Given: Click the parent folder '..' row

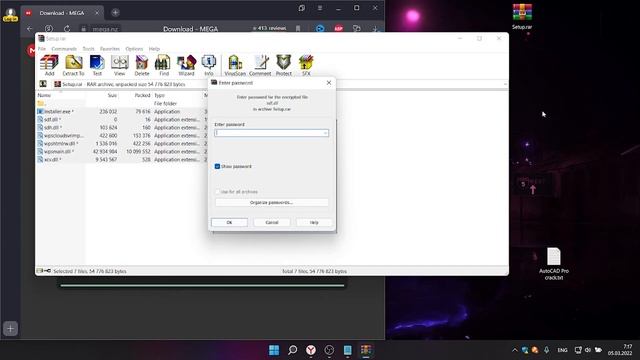Looking at the screenshot, I should pyautogui.click(x=122, y=104).
